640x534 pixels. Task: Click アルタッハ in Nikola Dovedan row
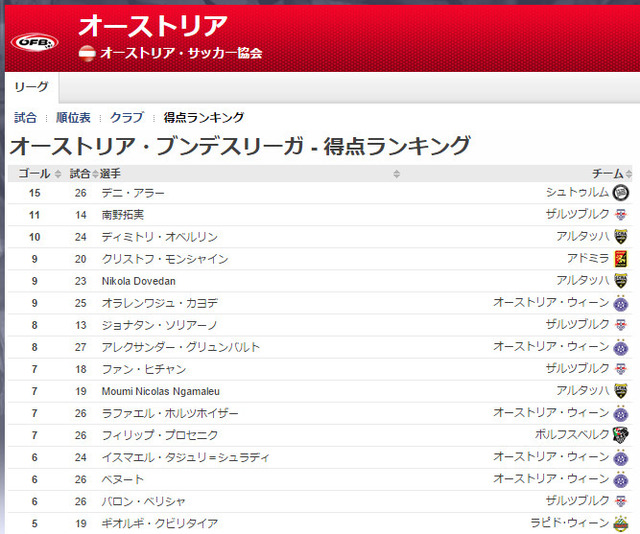(x=583, y=280)
